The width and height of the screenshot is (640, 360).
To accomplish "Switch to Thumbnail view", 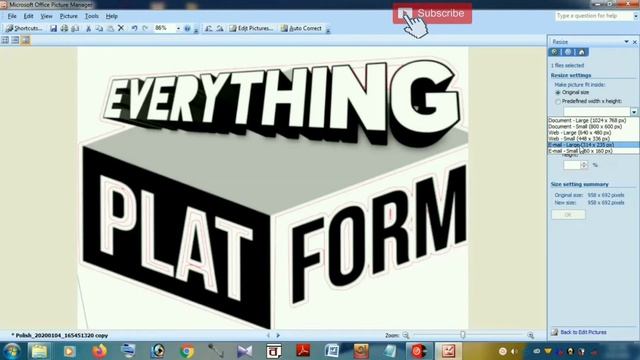I will (x=5, y=40).
